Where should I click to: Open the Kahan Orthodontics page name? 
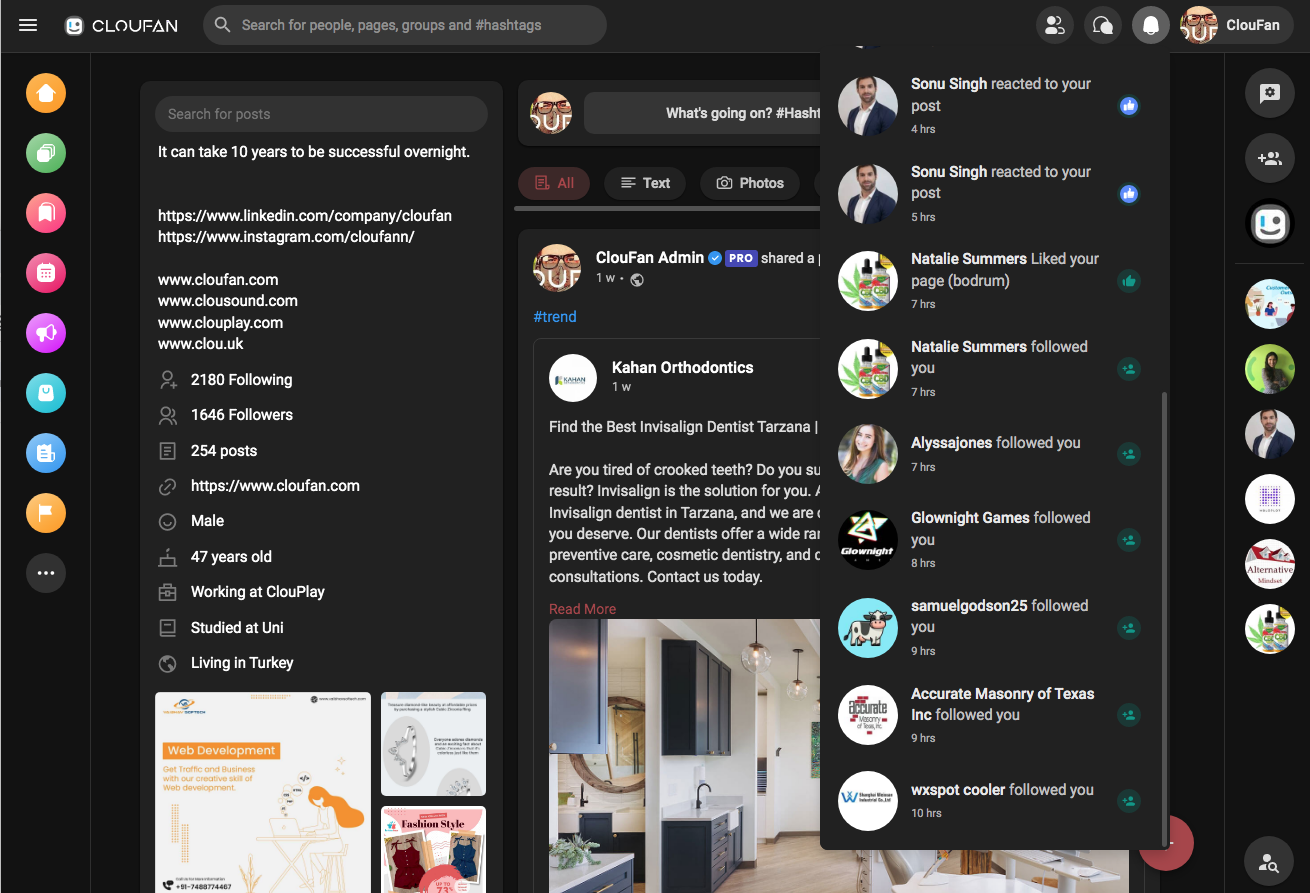click(683, 368)
